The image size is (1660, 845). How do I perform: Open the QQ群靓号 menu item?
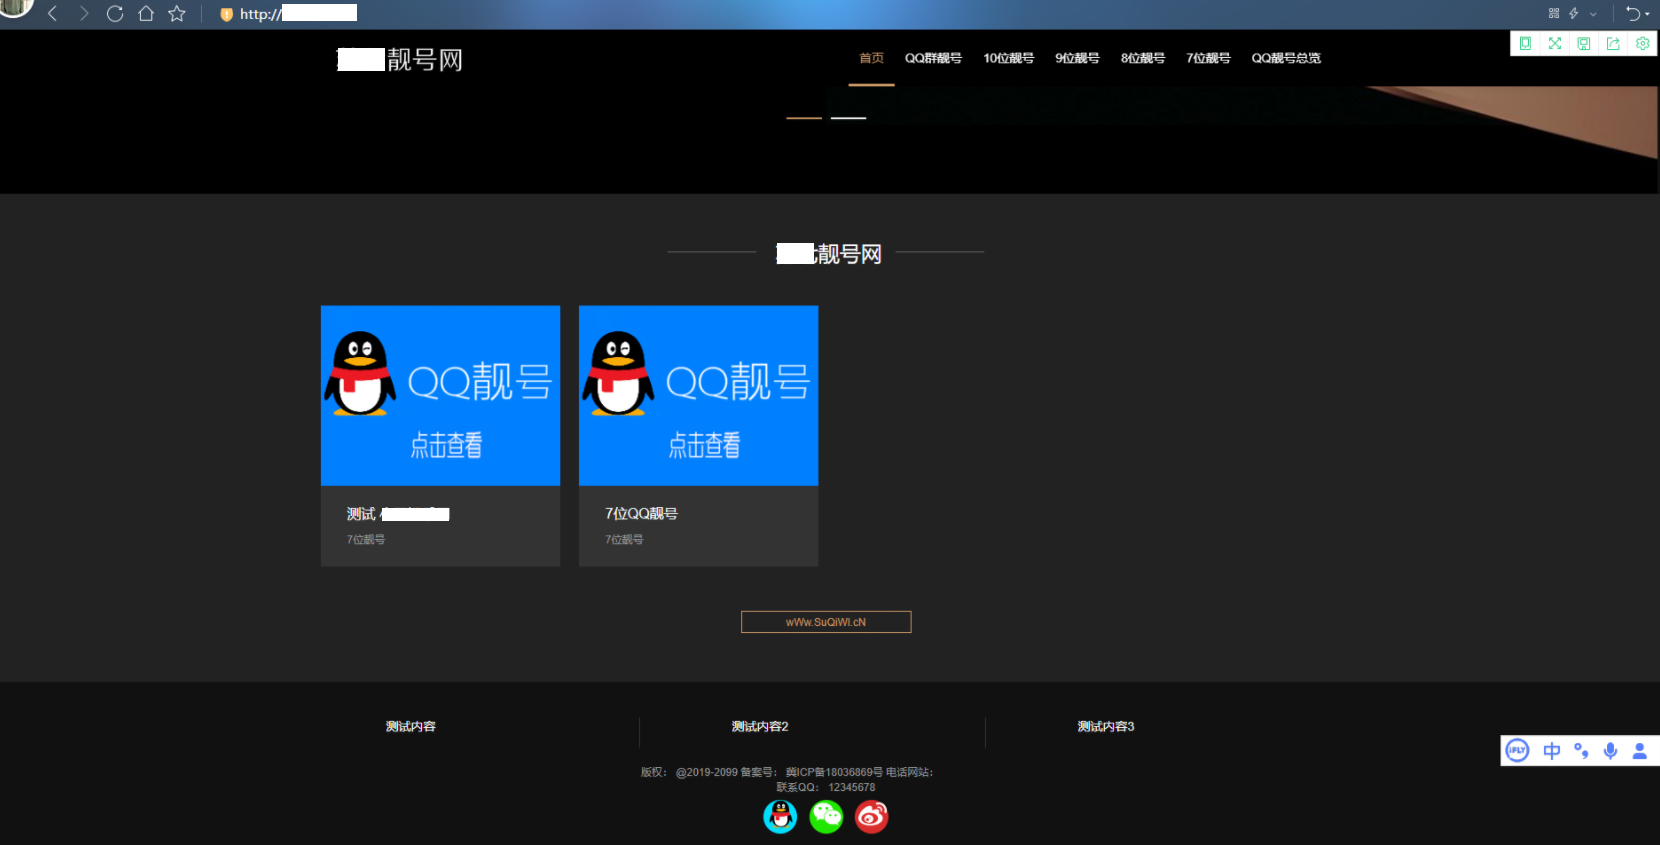(x=933, y=58)
